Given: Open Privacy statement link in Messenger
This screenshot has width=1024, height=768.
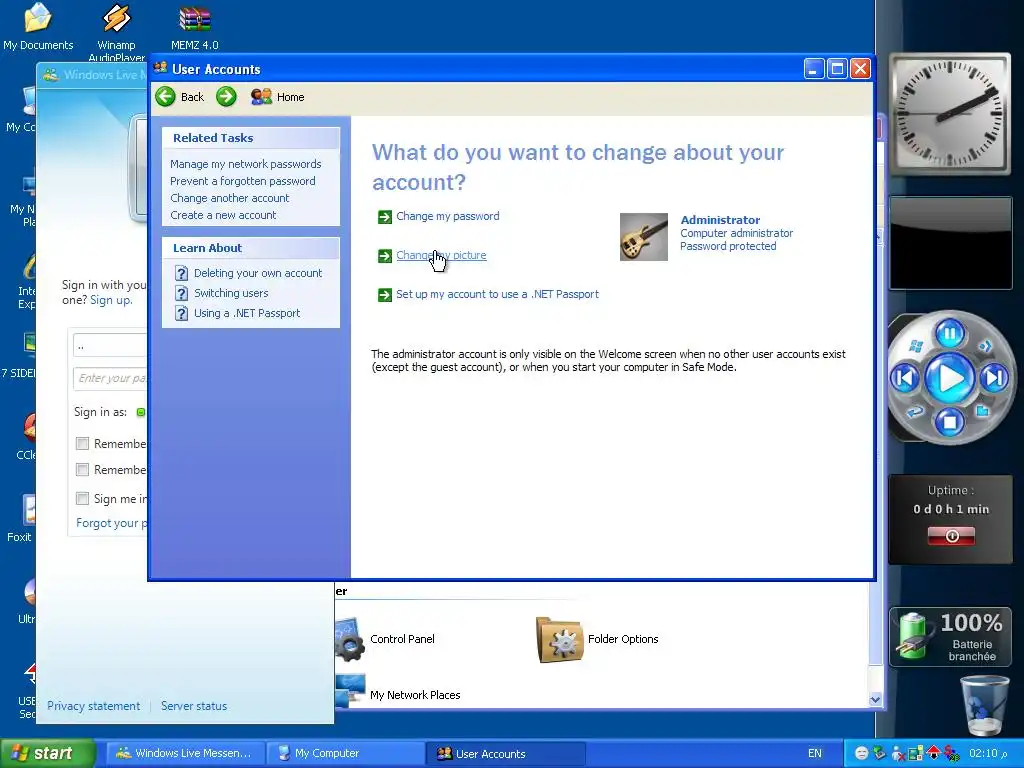Looking at the screenshot, I should [x=93, y=706].
